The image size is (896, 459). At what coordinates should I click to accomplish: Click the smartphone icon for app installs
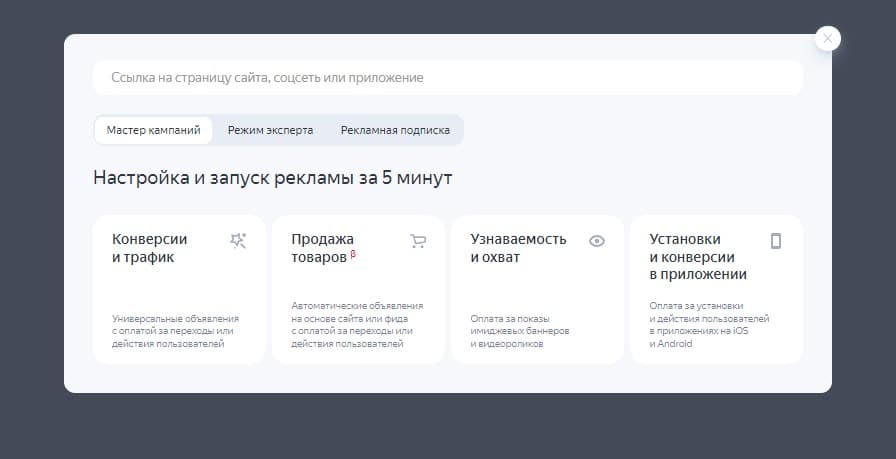pos(775,241)
